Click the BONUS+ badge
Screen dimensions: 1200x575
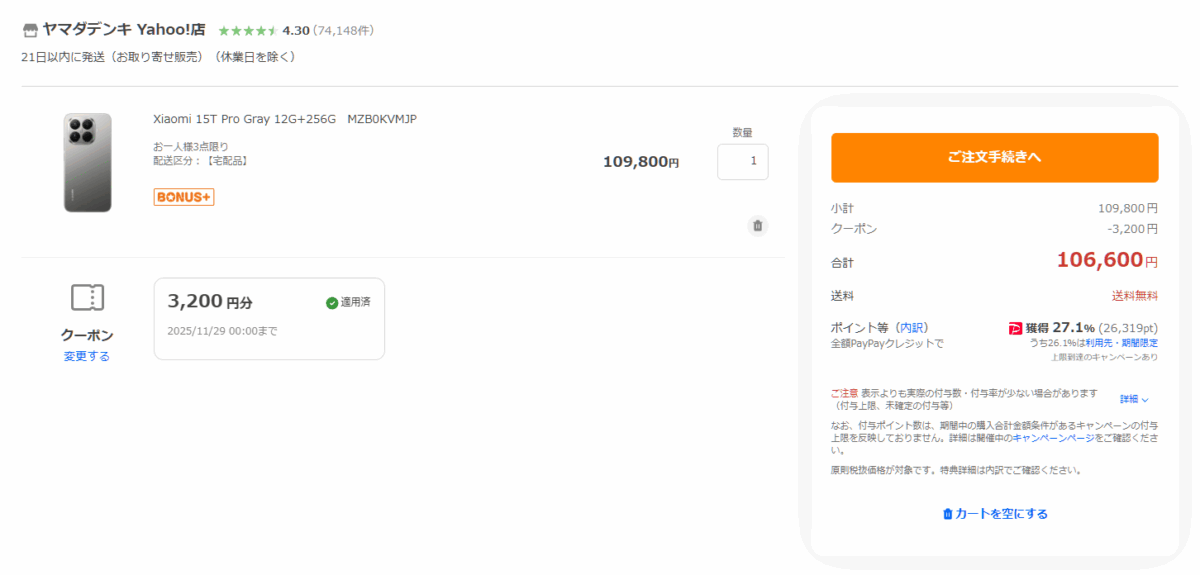184,197
